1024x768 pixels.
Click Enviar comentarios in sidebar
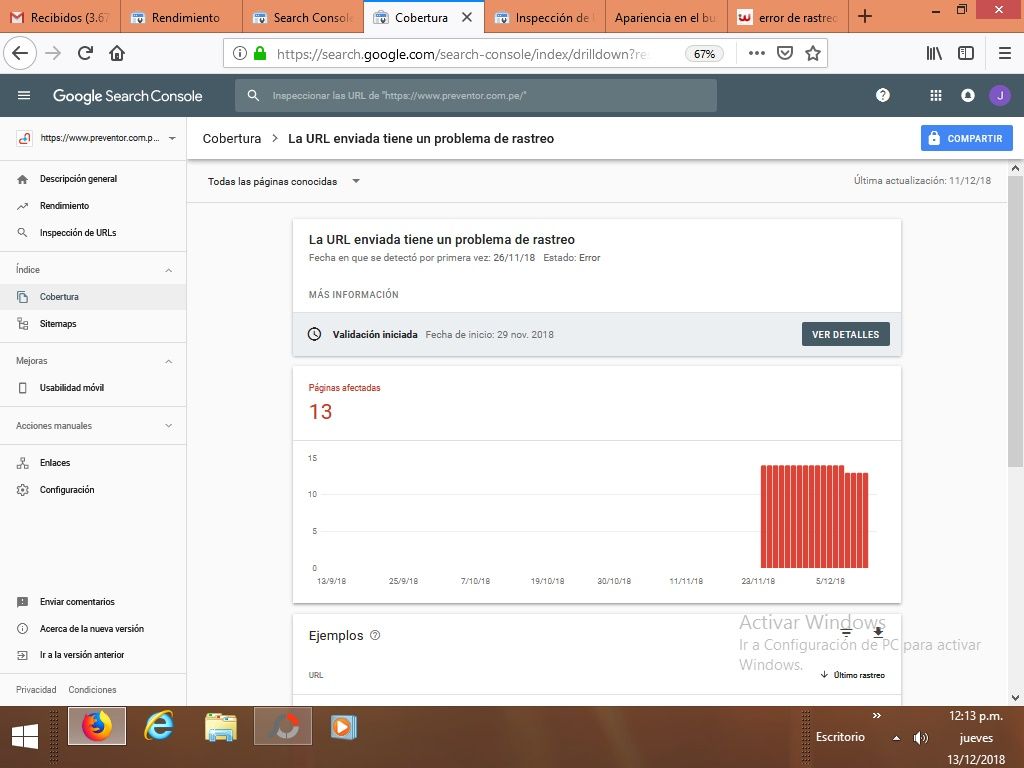[x=93, y=602]
